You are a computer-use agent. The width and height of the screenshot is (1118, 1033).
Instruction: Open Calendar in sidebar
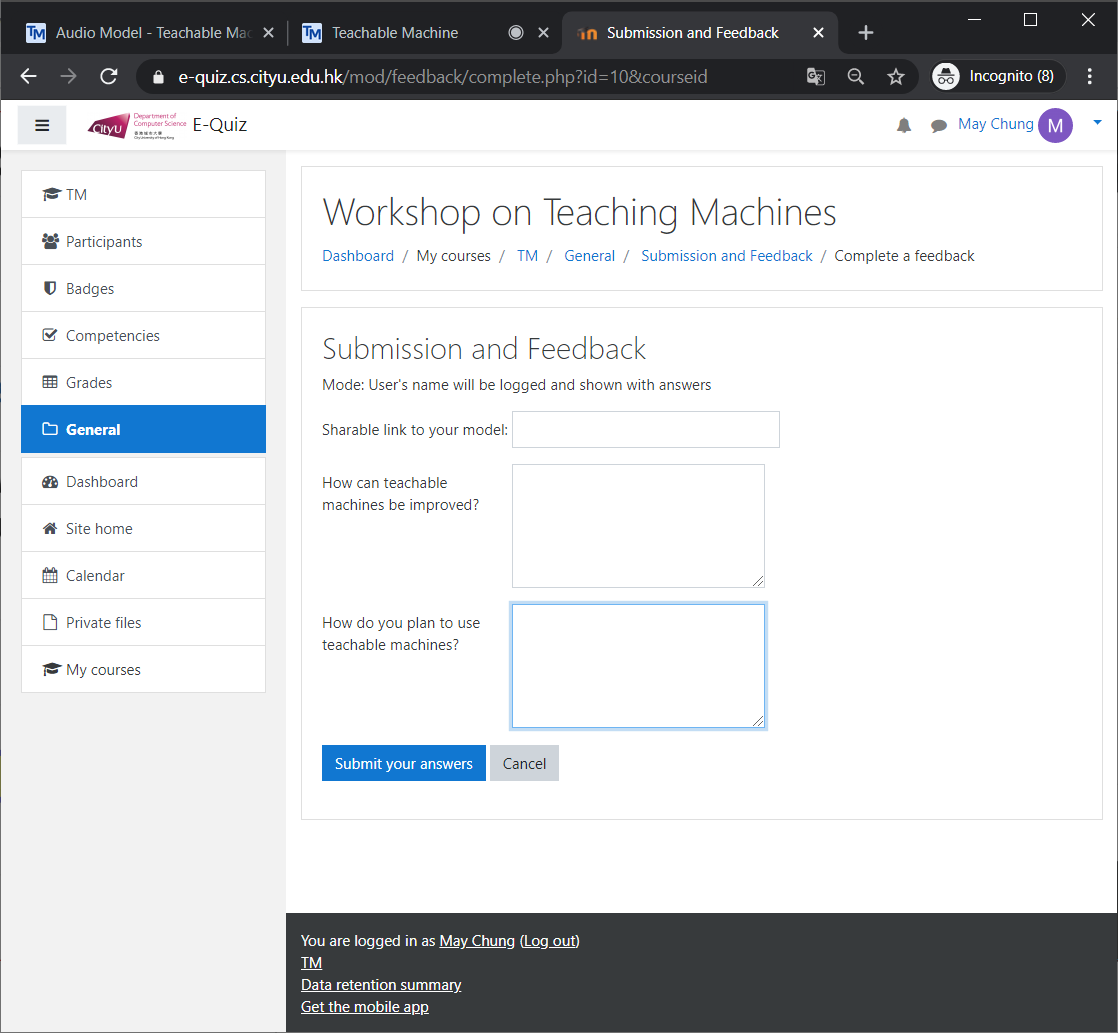[x=143, y=576]
